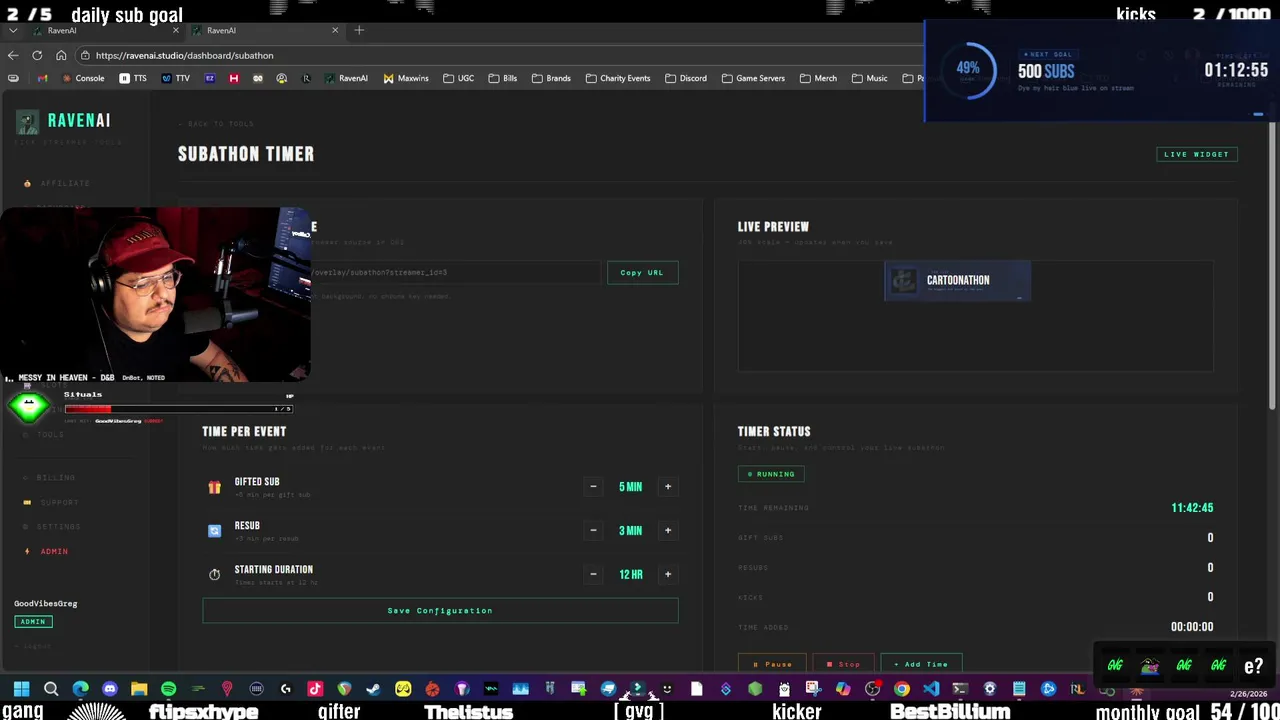The image size is (1280, 720).
Task: Expand the Charity Events bookmarks folder
Action: pyautogui.click(x=618, y=78)
